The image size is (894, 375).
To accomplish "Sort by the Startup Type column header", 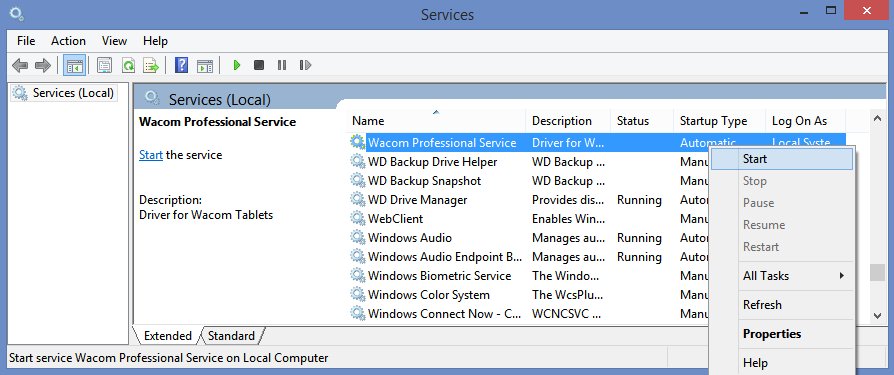I will [x=719, y=121].
